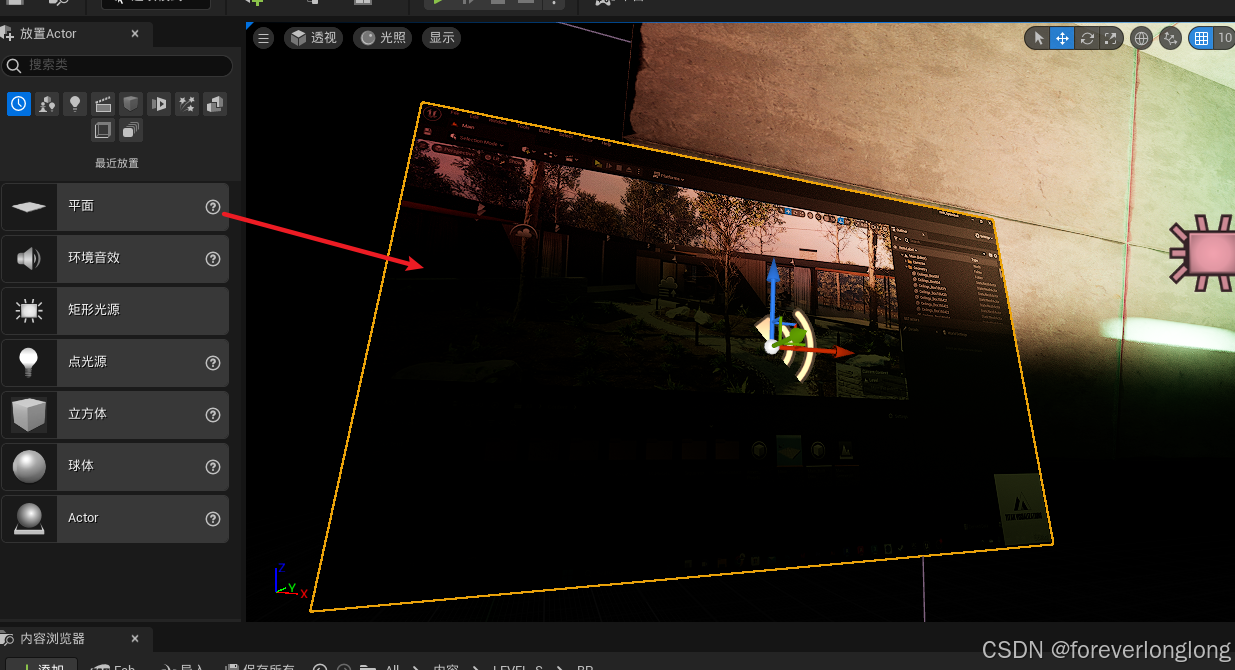1235x670 pixels.
Task: Click the bulb thumbnail beside 点光源
Action: (29, 363)
